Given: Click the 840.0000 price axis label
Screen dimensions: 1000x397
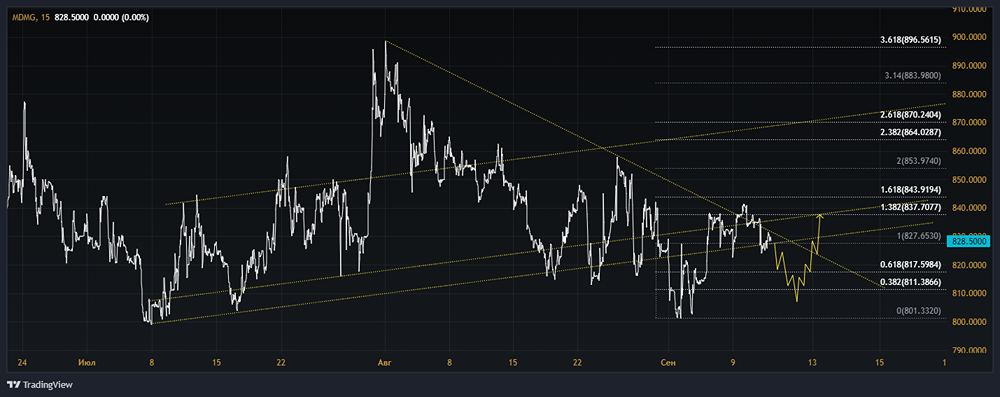Looking at the screenshot, I should pos(969,208).
